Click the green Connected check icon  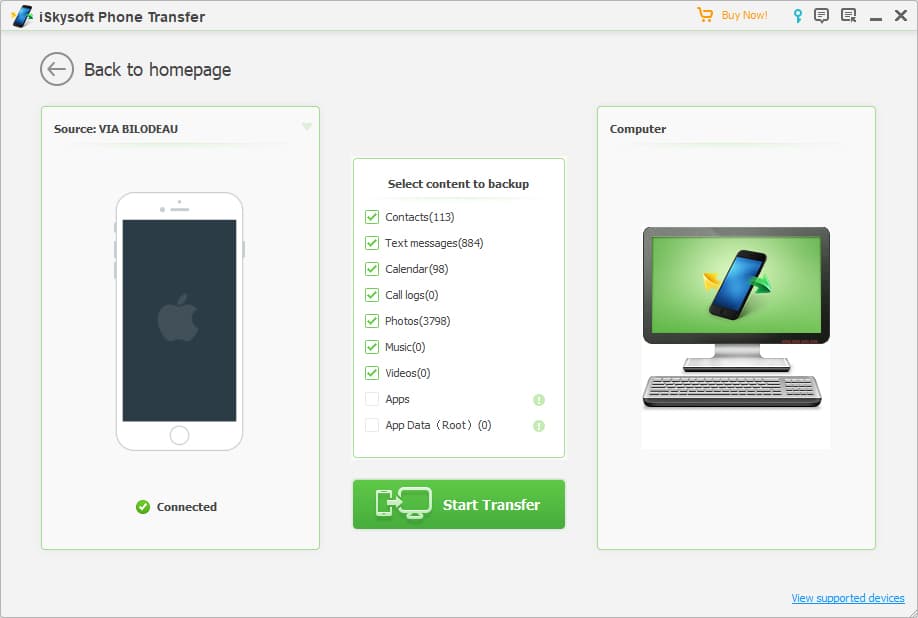pos(143,507)
